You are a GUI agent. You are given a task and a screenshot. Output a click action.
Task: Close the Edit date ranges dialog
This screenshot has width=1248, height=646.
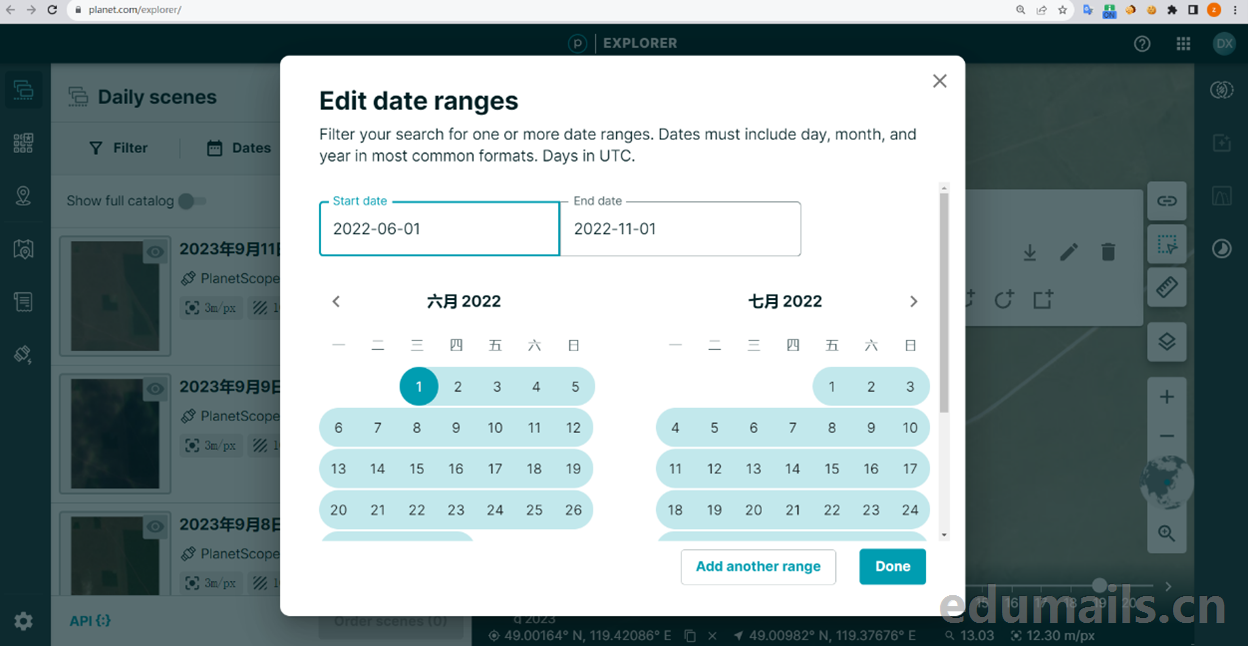(x=939, y=81)
